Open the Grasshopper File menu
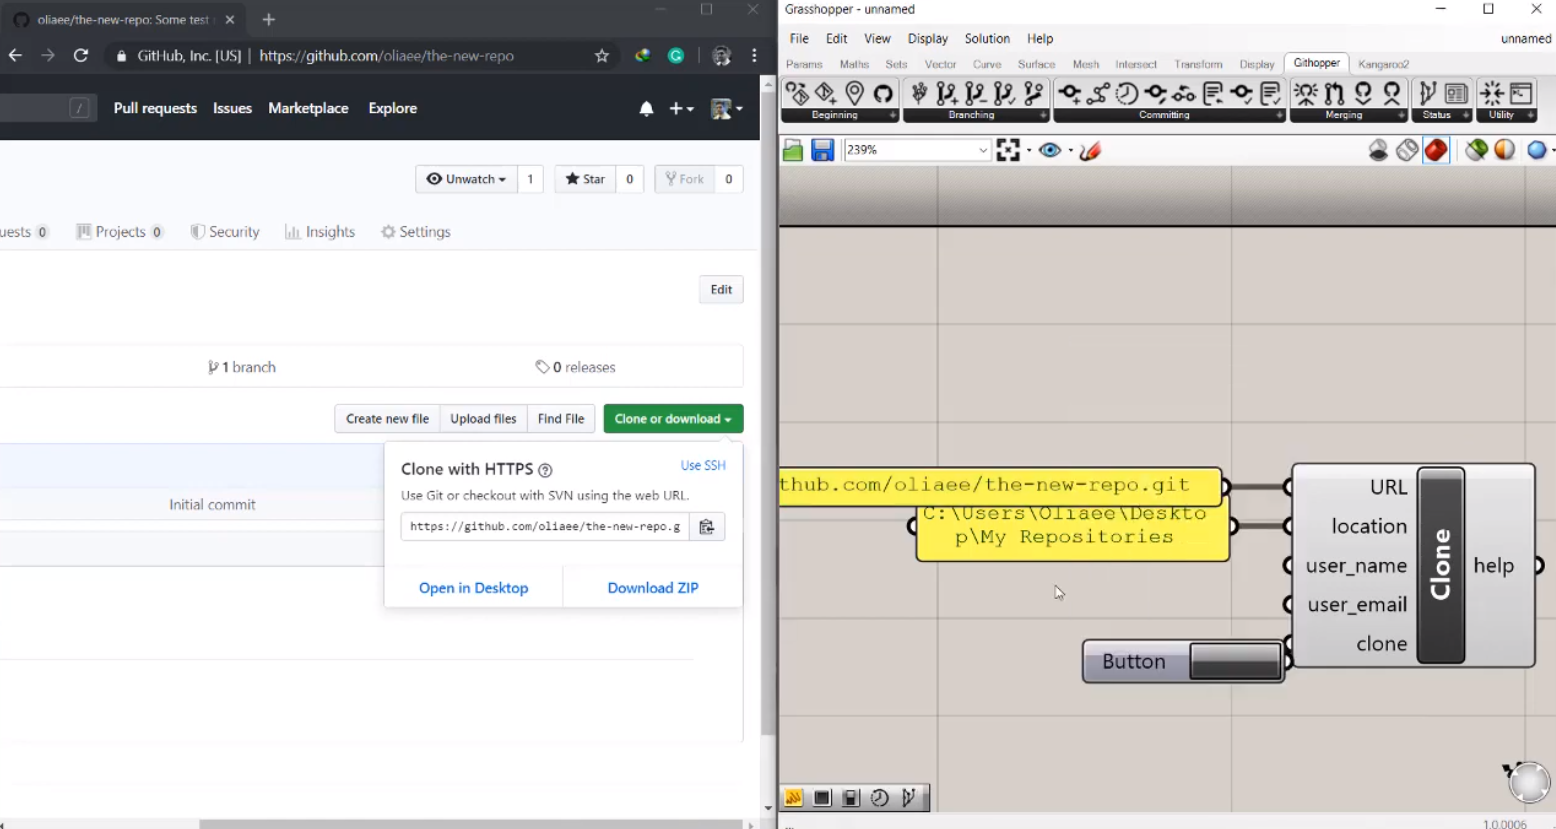This screenshot has width=1556, height=829. pos(799,38)
